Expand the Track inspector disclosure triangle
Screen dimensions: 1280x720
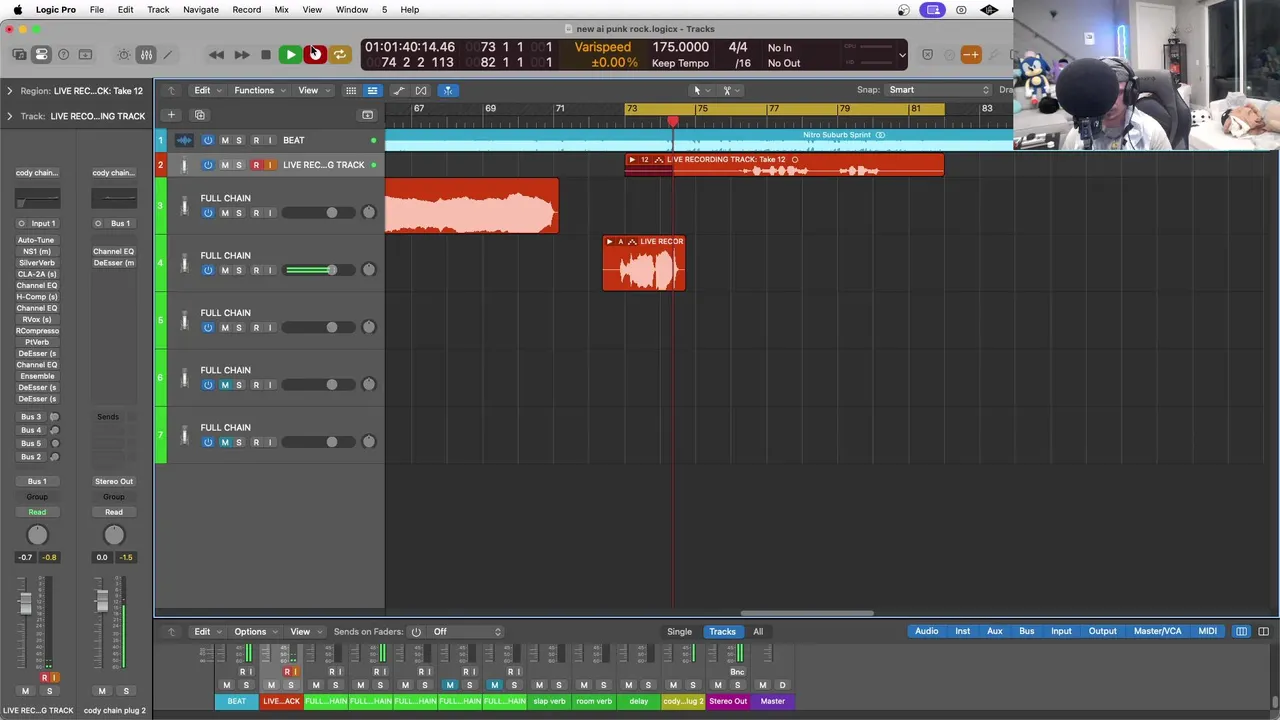click(x=9, y=116)
